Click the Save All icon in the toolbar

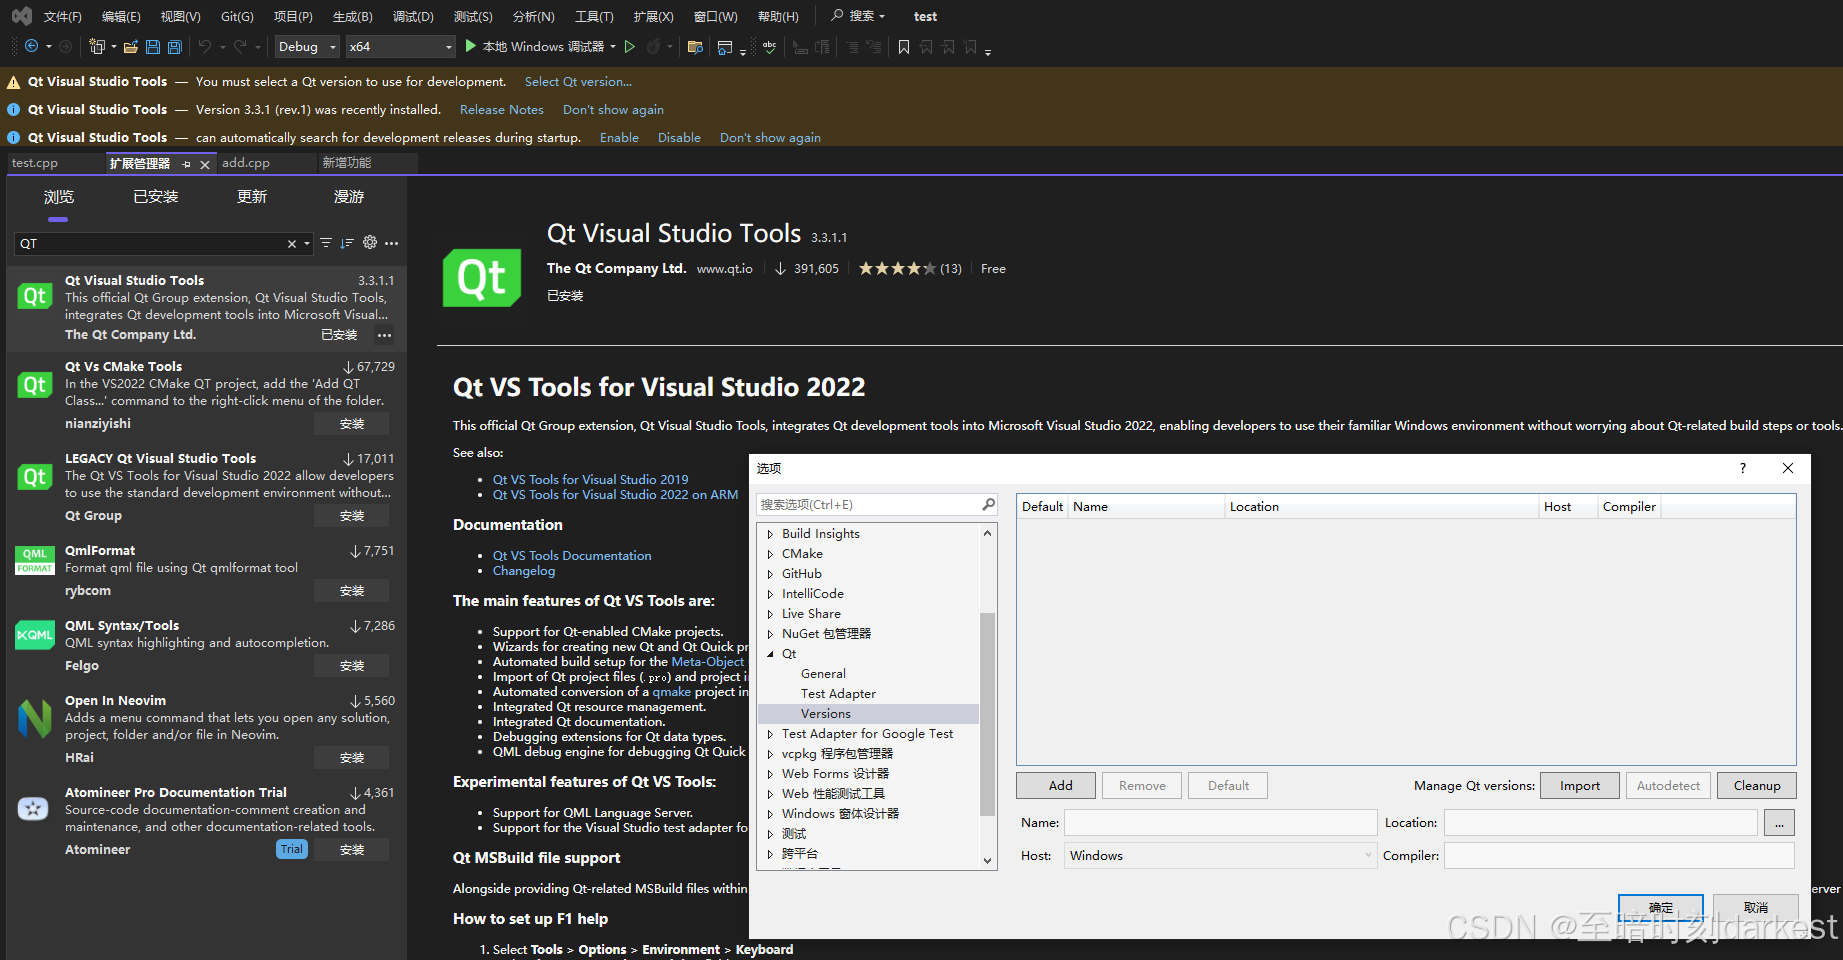point(173,47)
